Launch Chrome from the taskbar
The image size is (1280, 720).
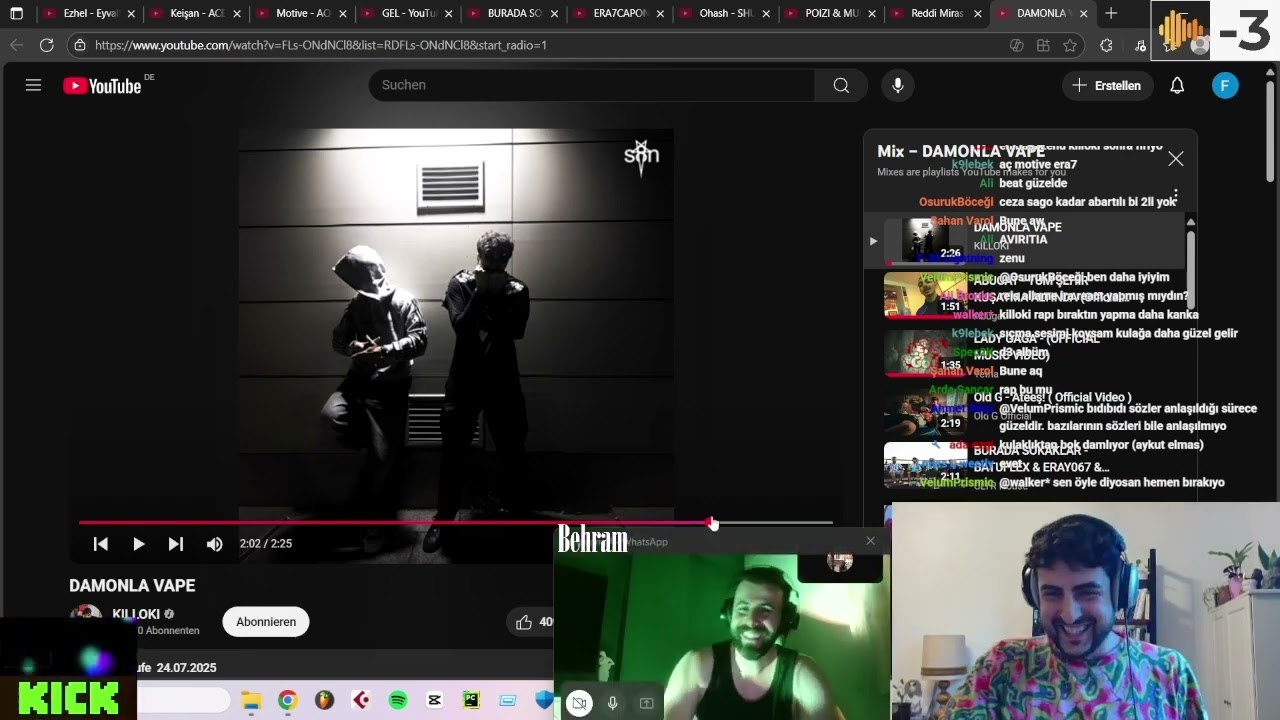(287, 700)
